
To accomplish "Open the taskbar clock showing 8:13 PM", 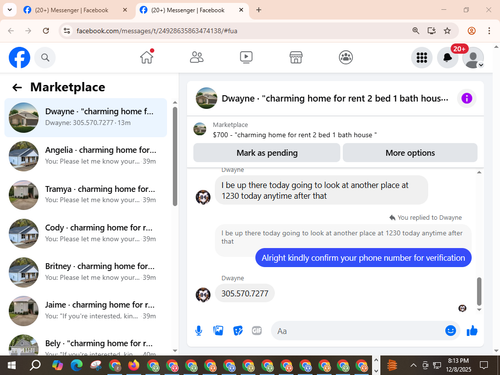I will coord(458,365).
